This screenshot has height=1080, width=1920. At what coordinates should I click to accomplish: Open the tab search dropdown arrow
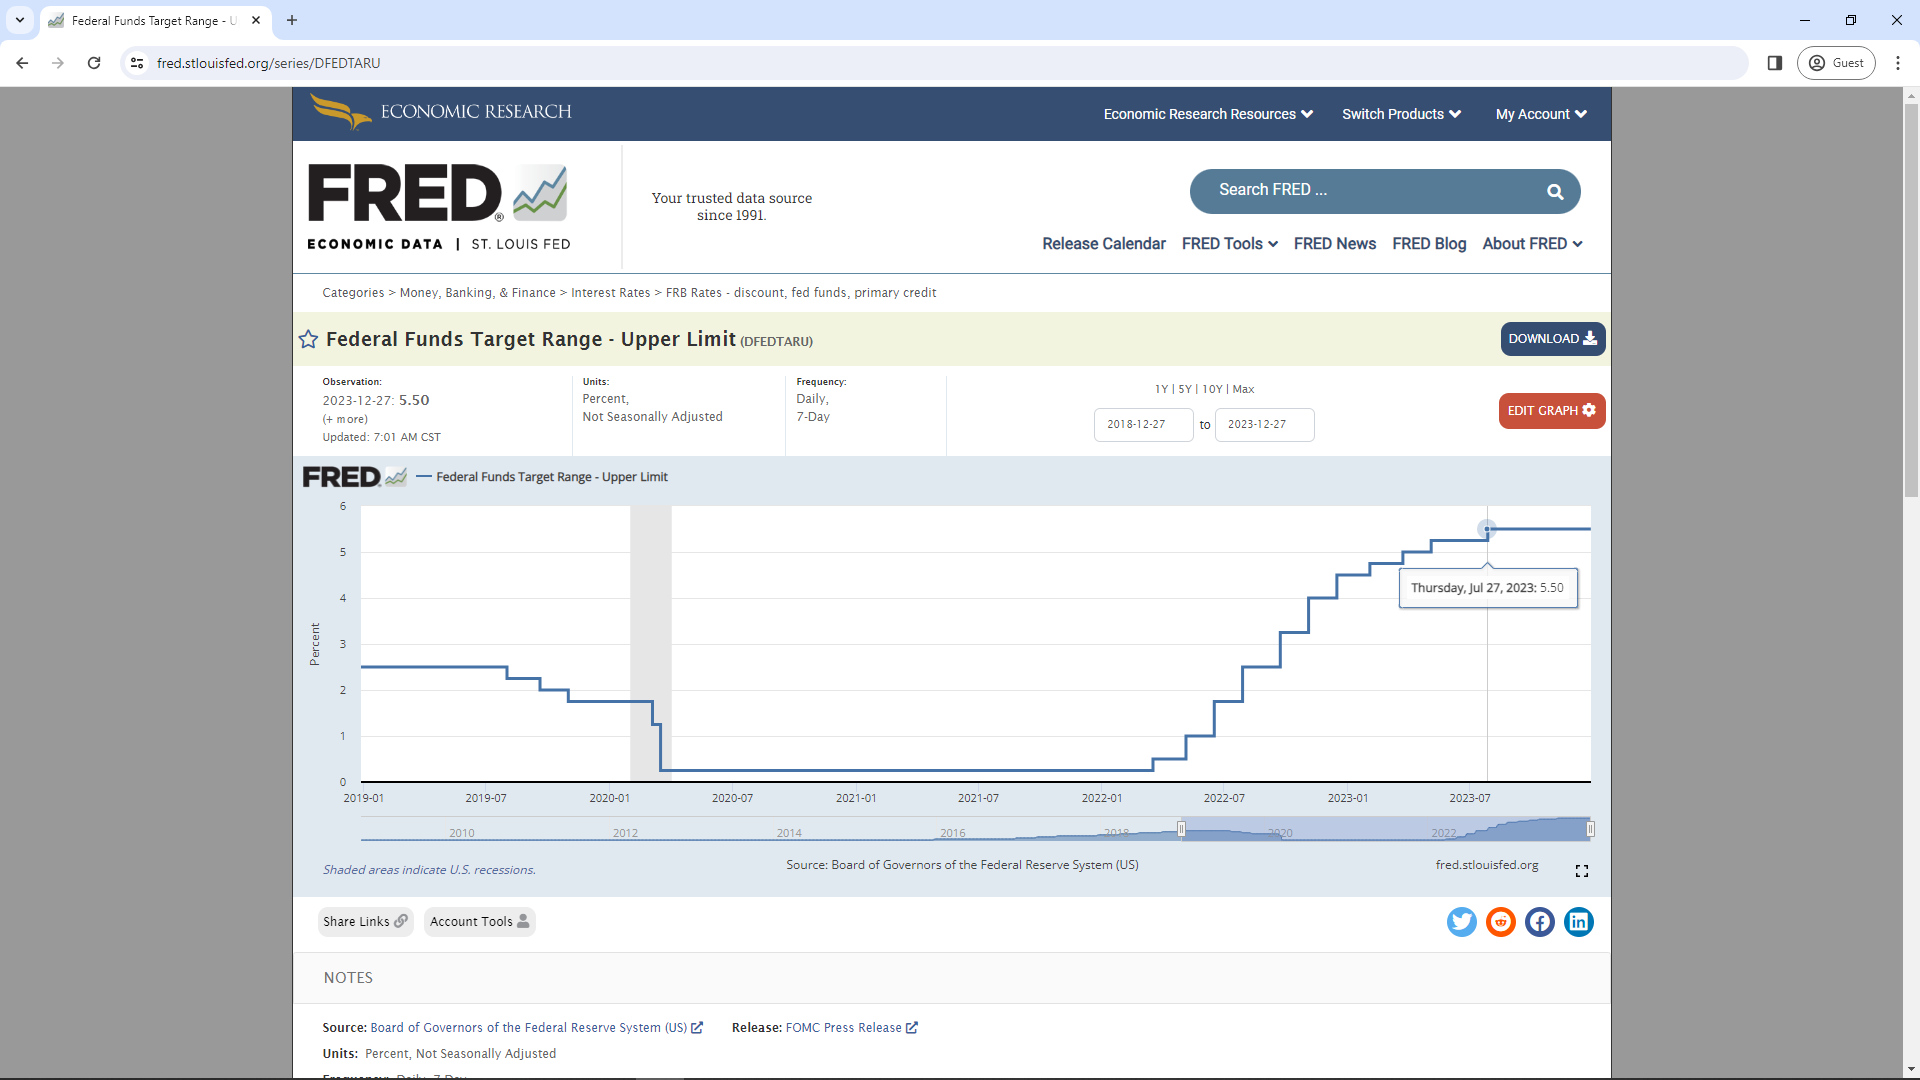point(19,20)
